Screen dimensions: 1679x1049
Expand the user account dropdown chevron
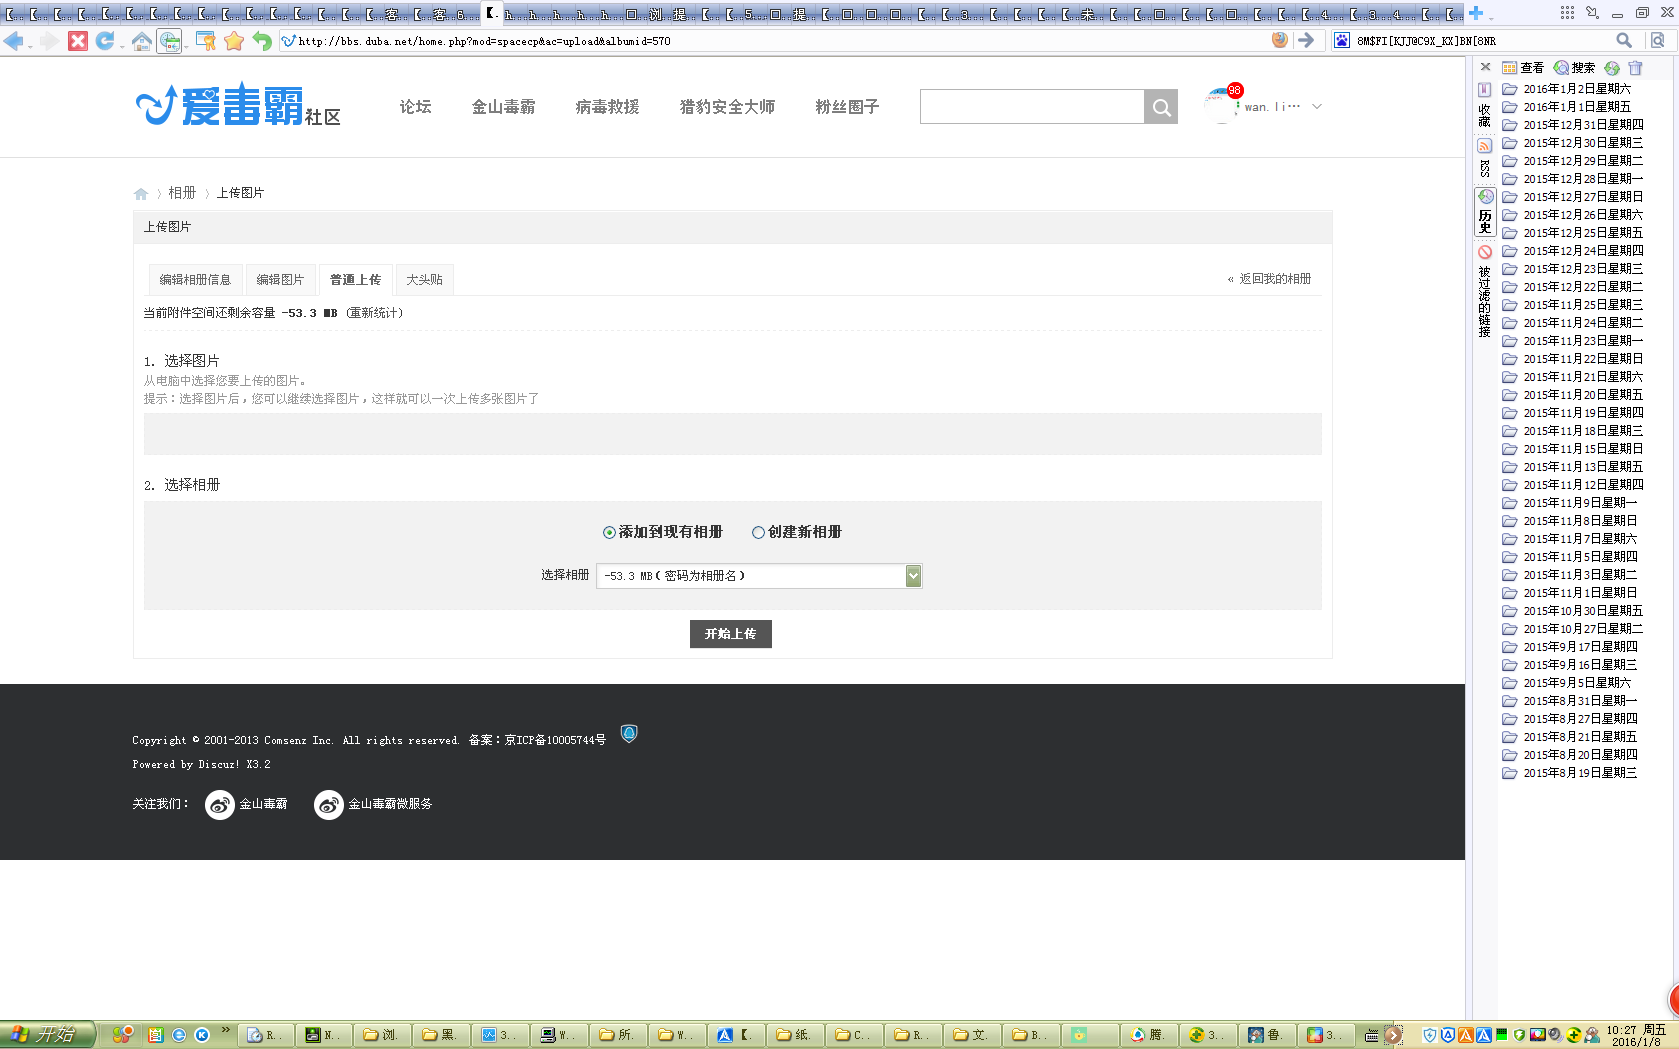[x=1317, y=107]
